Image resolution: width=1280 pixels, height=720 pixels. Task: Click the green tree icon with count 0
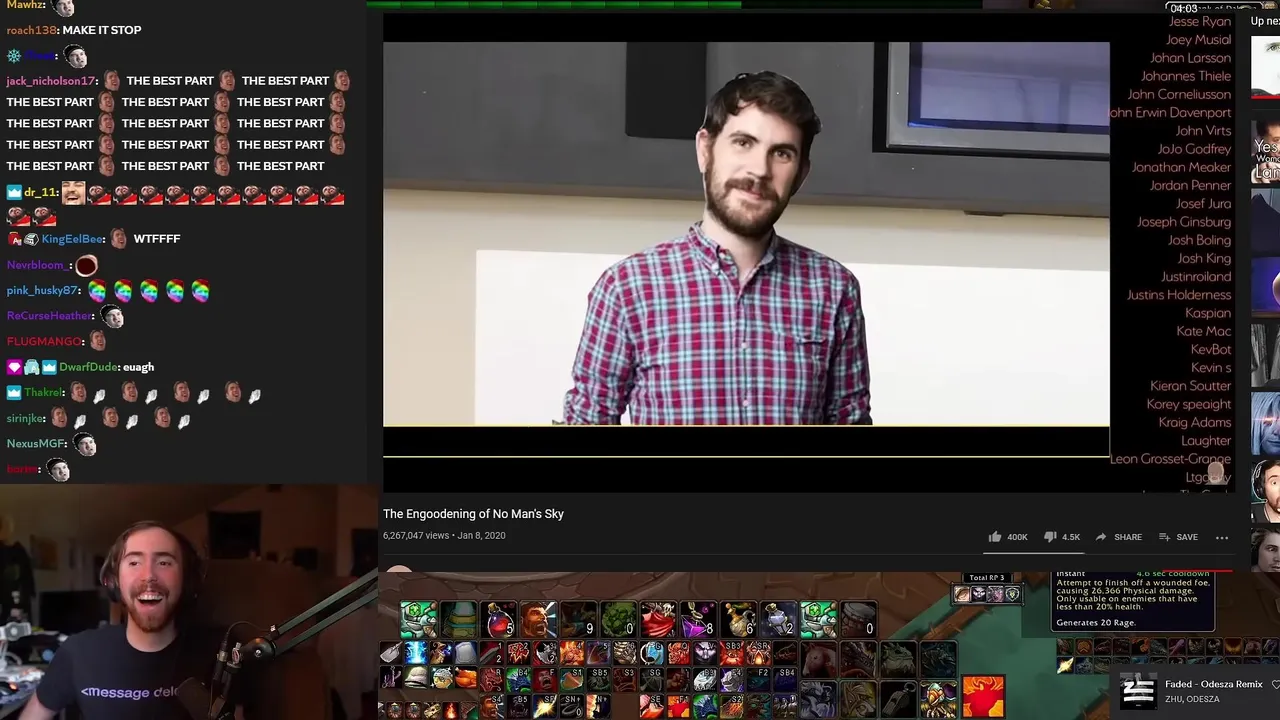(619, 619)
